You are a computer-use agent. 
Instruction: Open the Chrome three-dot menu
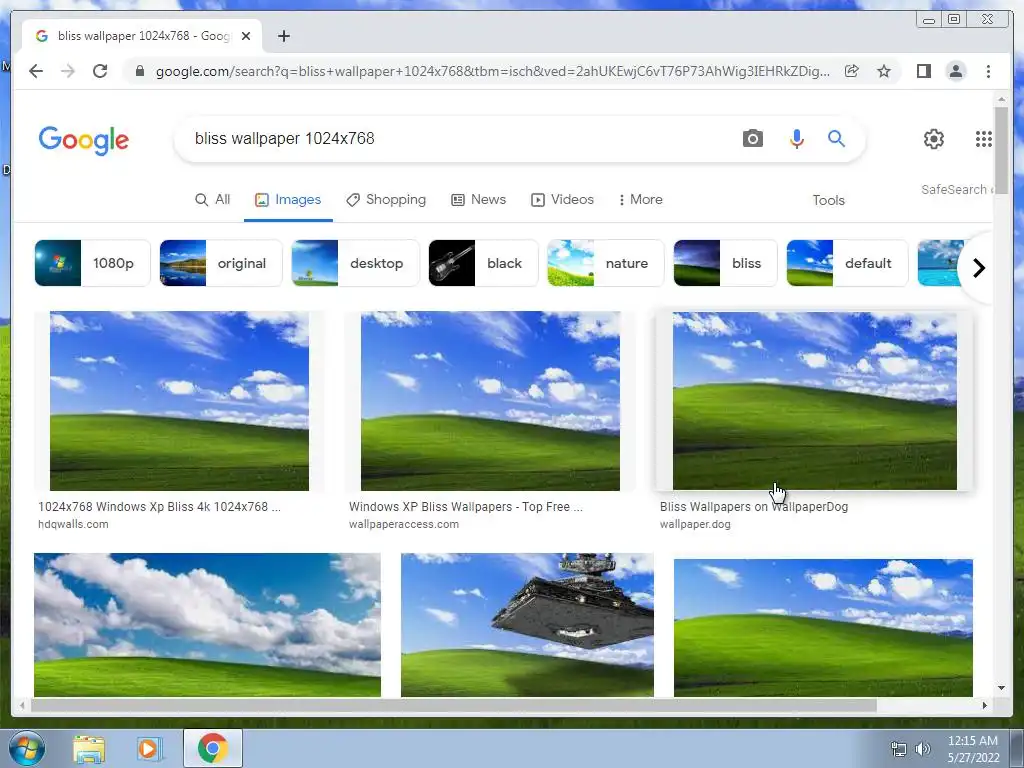[x=988, y=71]
